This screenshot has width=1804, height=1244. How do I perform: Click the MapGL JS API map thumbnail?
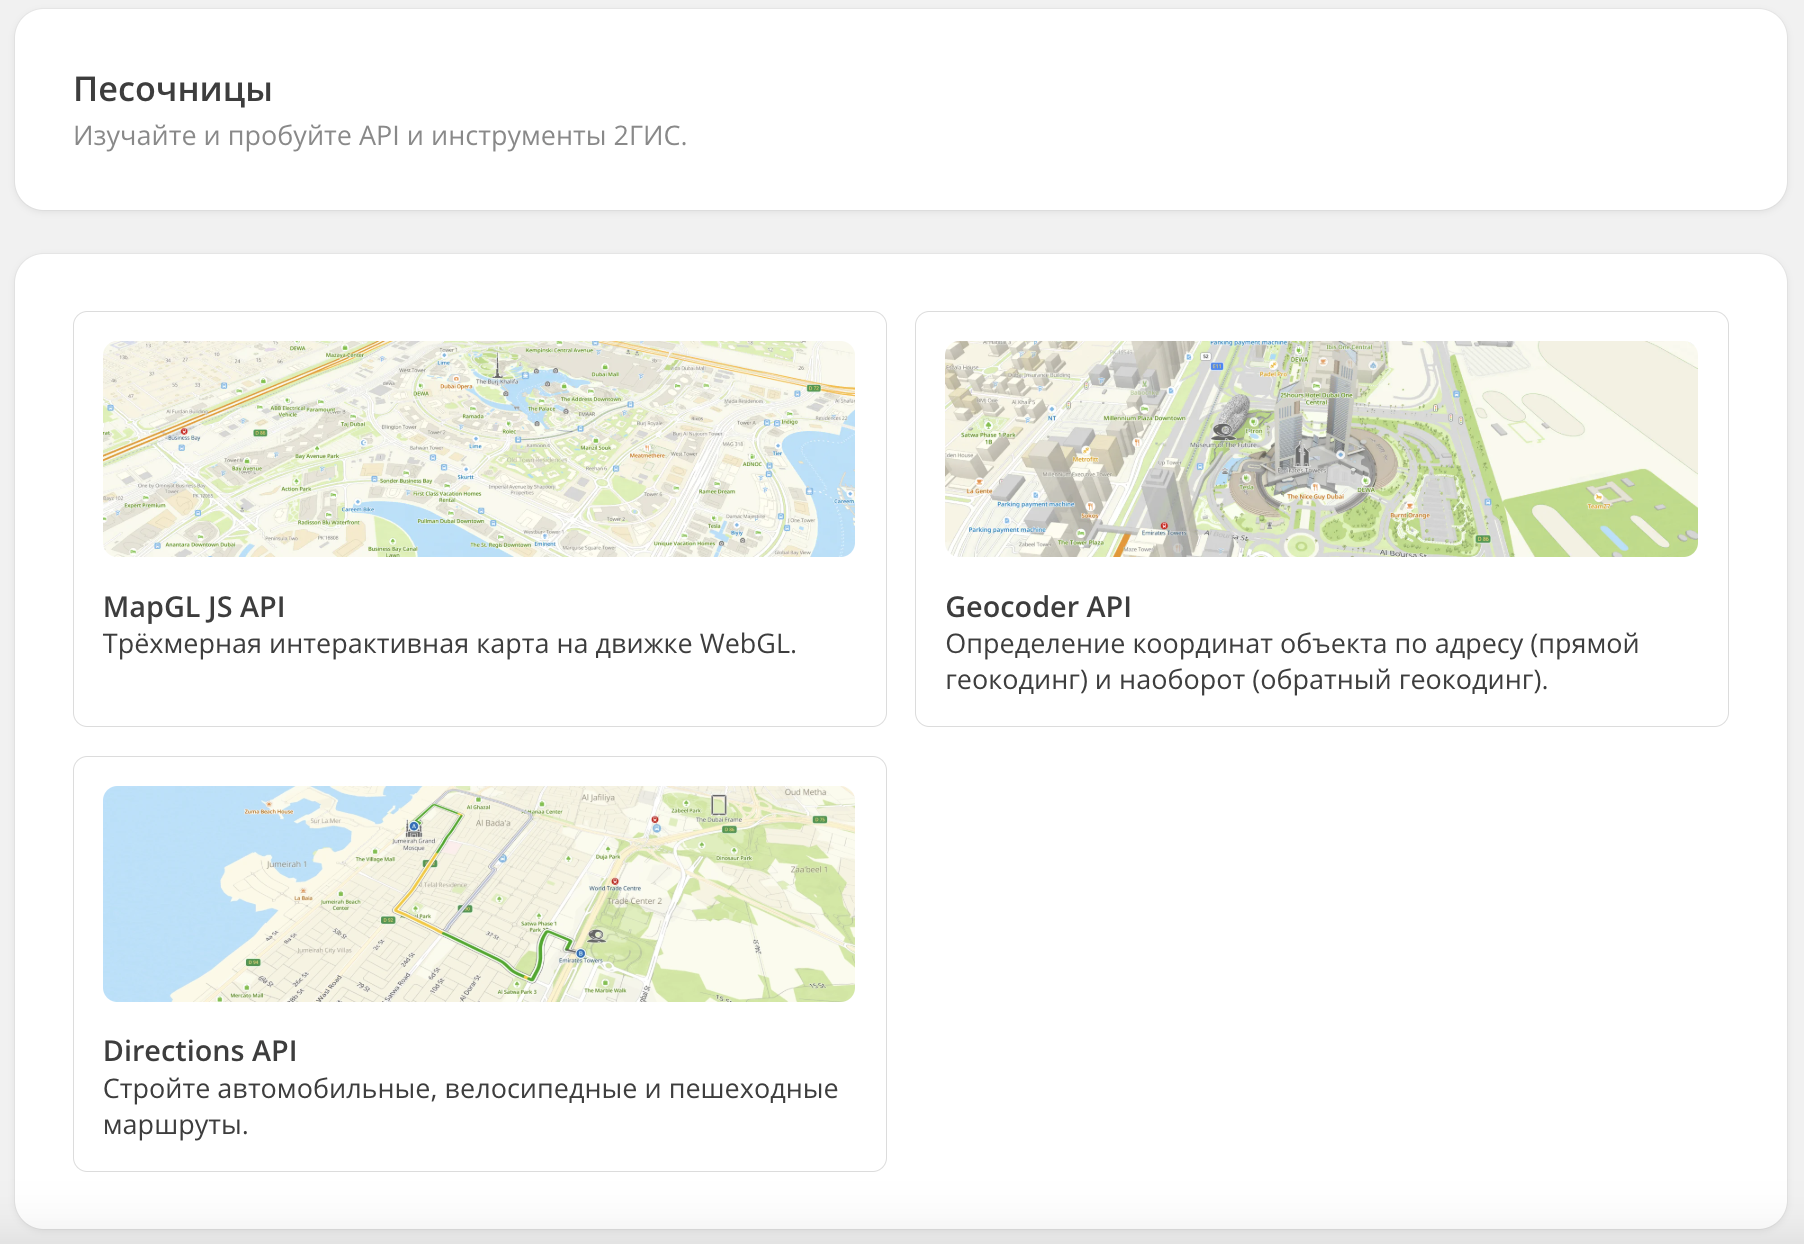click(x=479, y=449)
